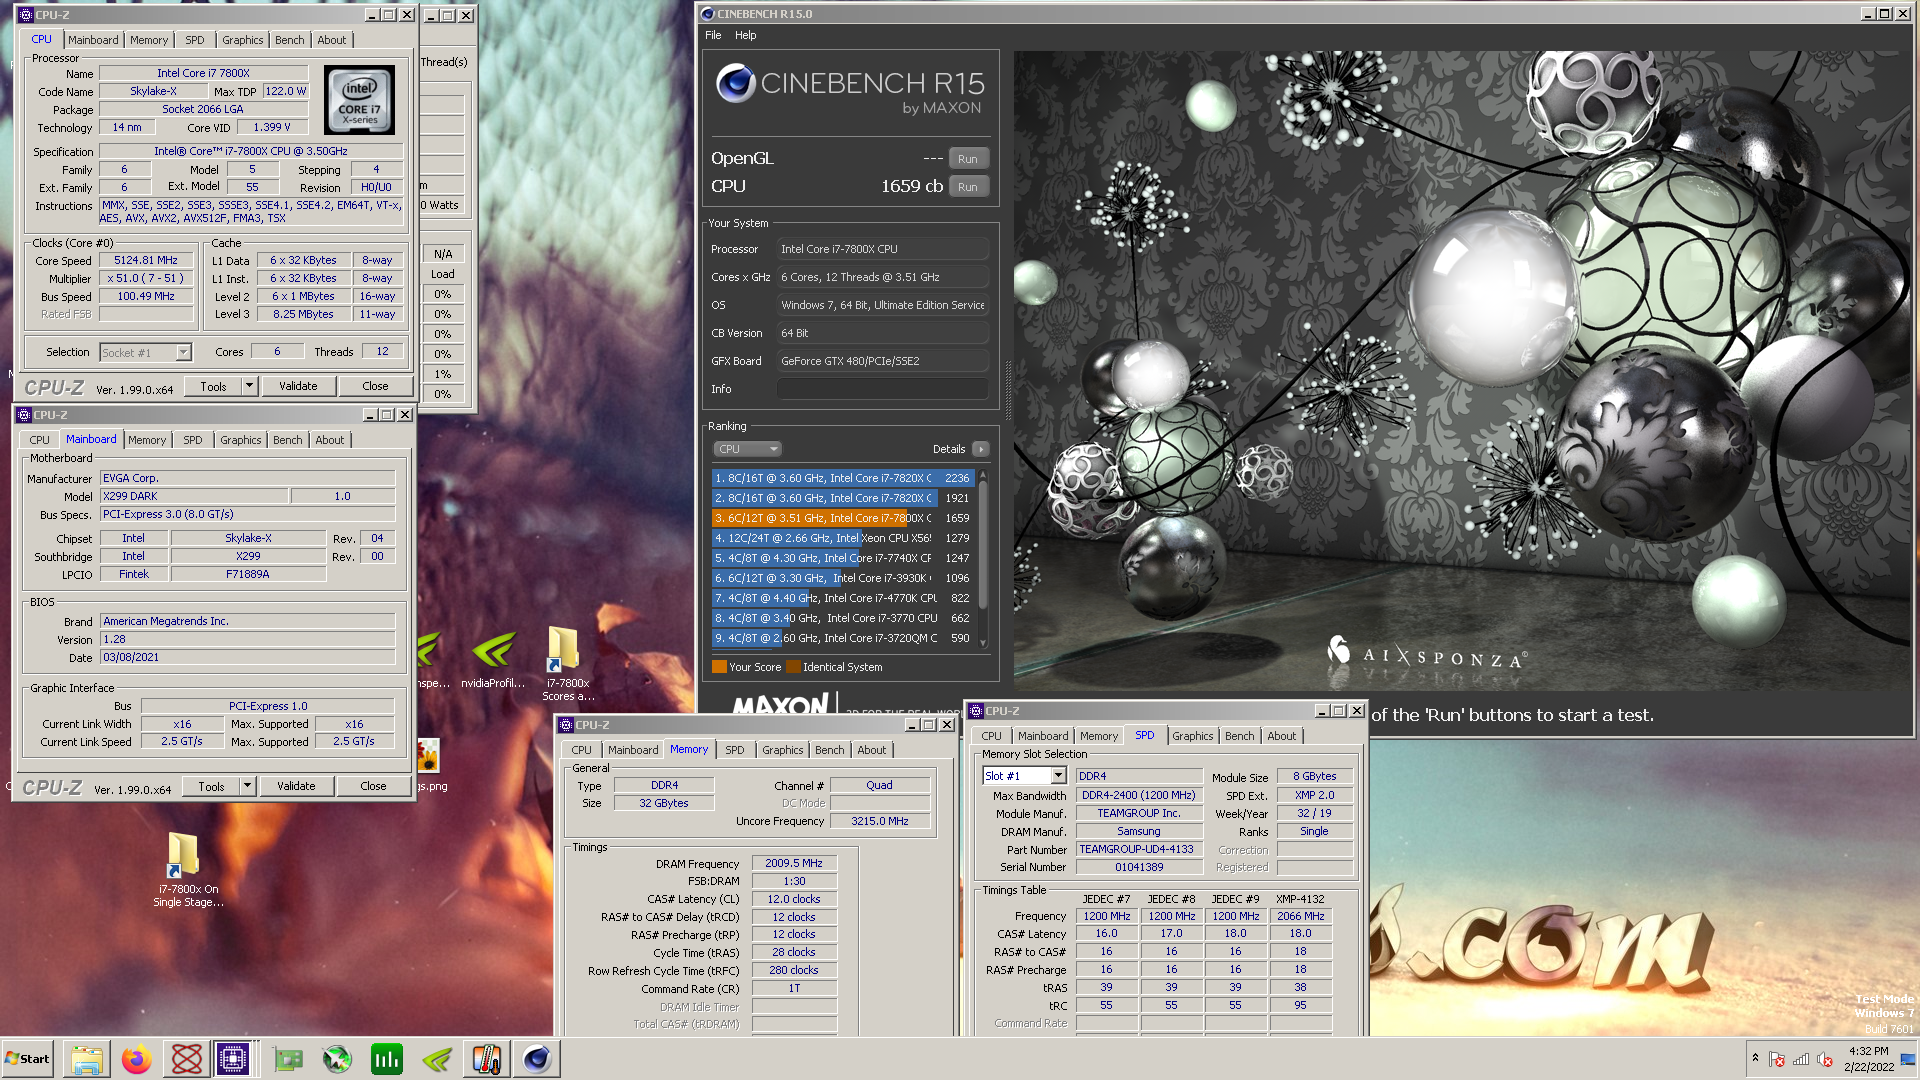This screenshot has width=1920, height=1080.
Task: Select CPU tab in the SPD window
Action: click(991, 736)
